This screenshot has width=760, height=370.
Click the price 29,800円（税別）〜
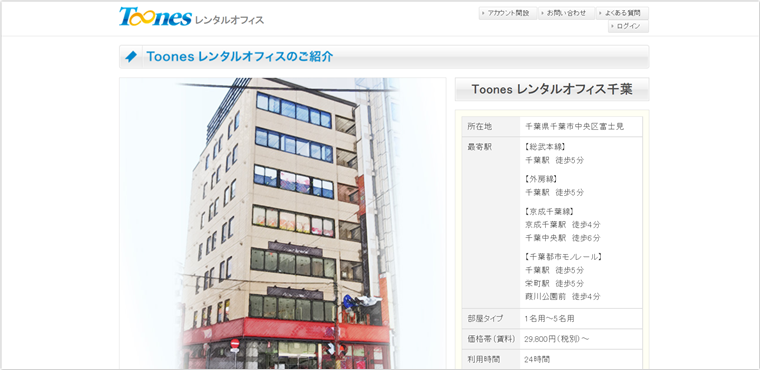pyautogui.click(x=557, y=339)
